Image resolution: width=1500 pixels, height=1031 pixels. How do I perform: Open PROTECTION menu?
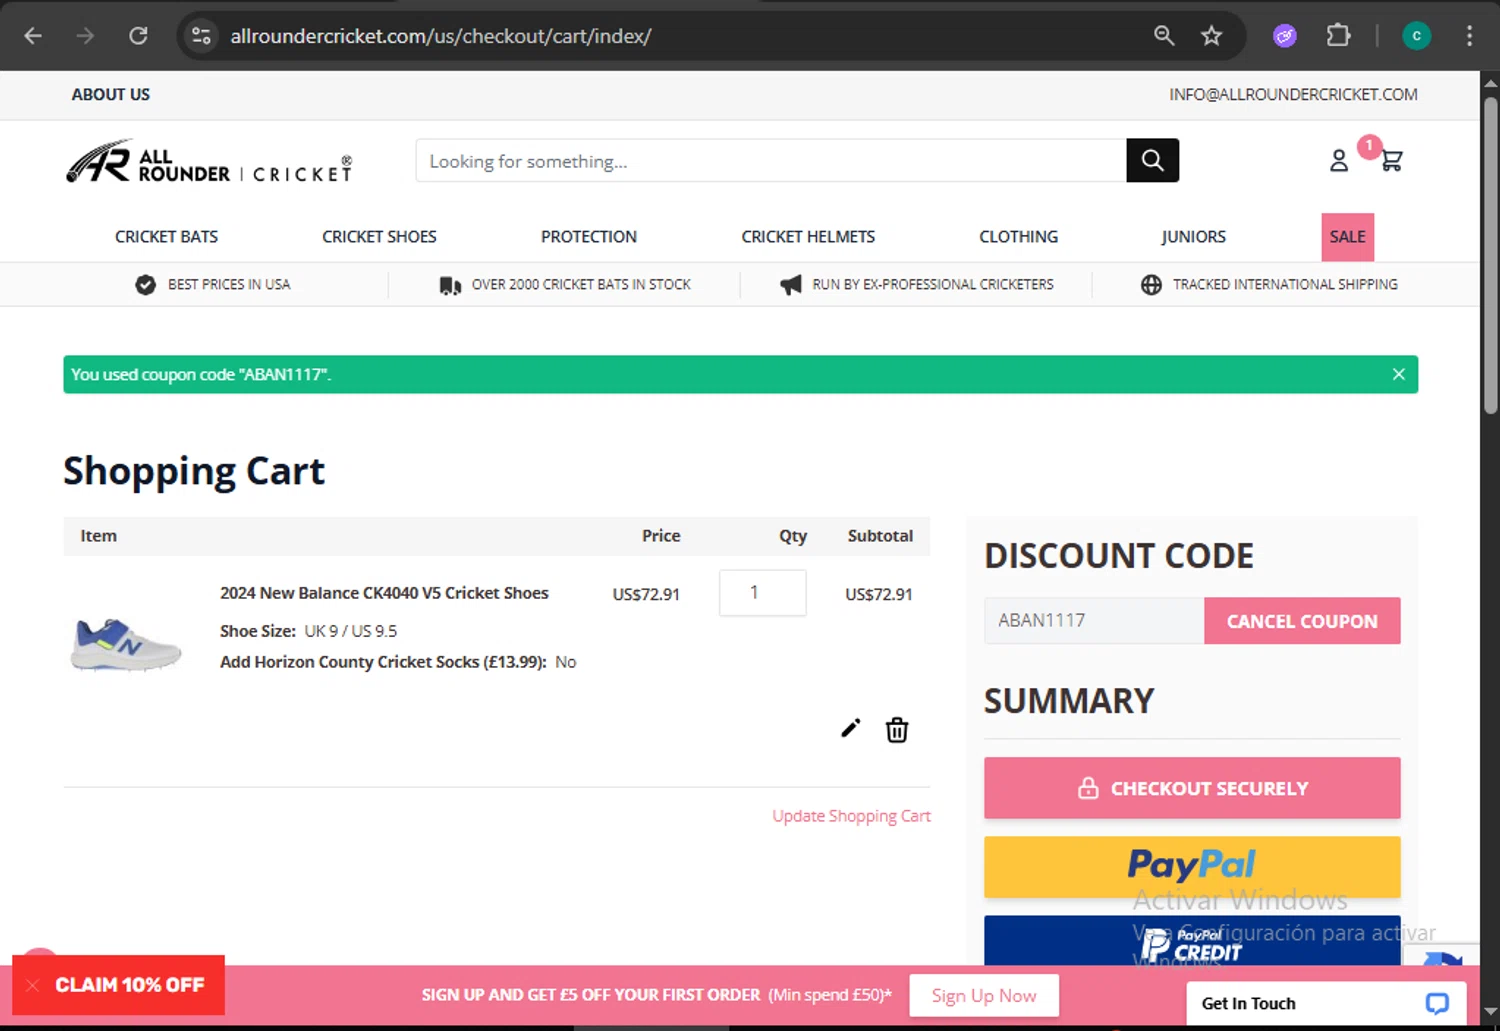589,237
